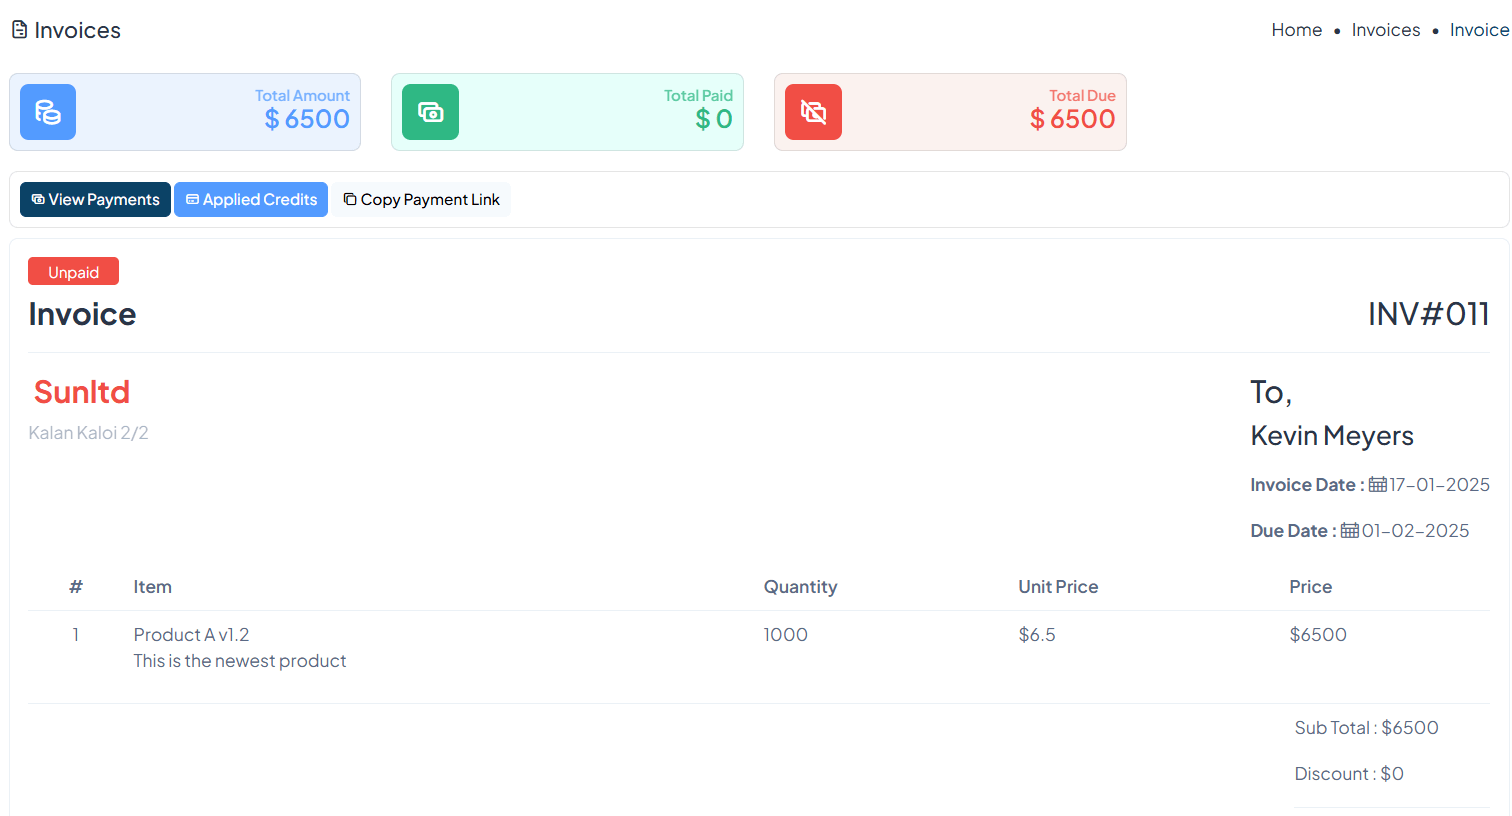Viewport: 1512px width, 816px height.
Task: Open the View Payments button
Action: (x=95, y=200)
